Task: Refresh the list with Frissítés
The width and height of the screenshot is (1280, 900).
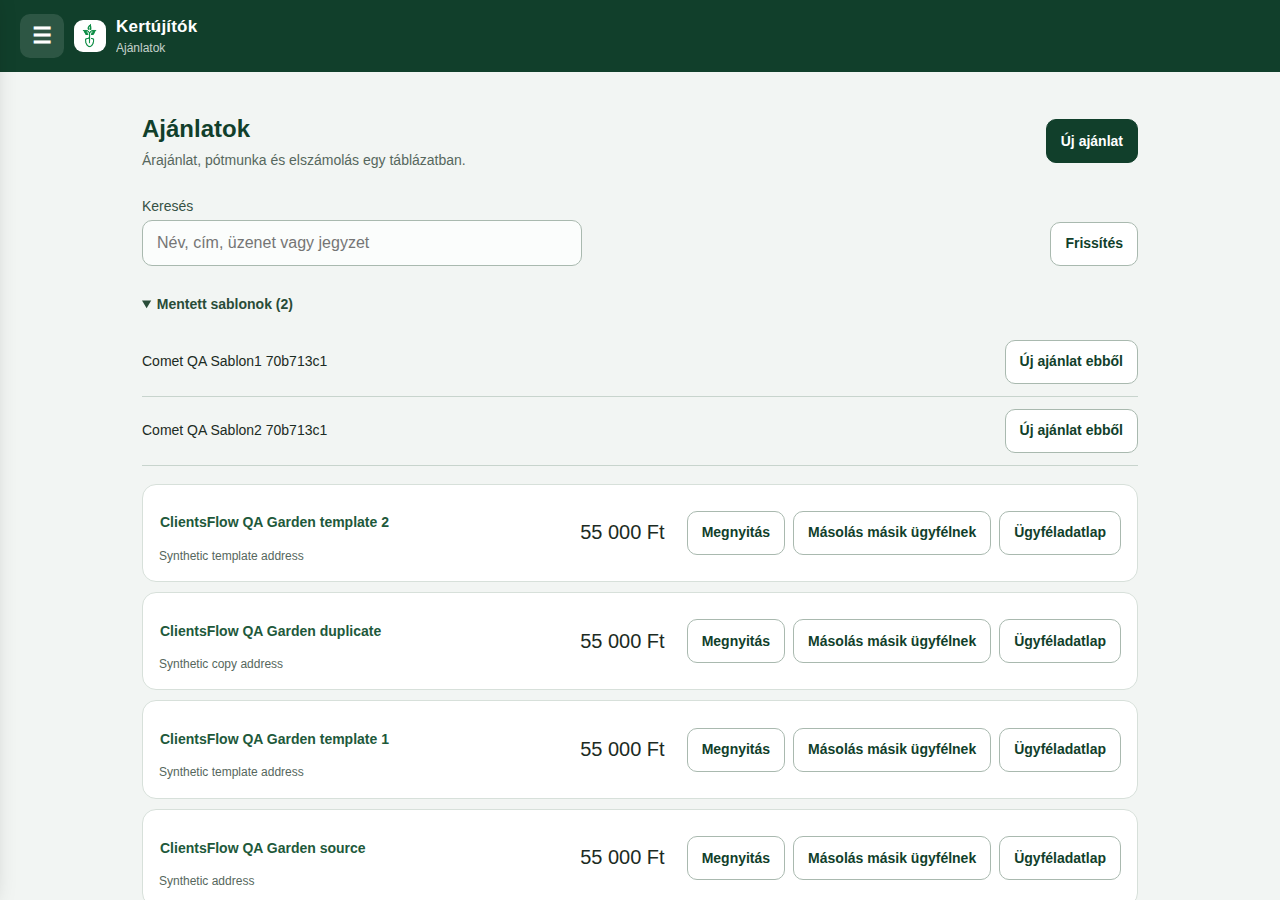Action: tap(1094, 244)
